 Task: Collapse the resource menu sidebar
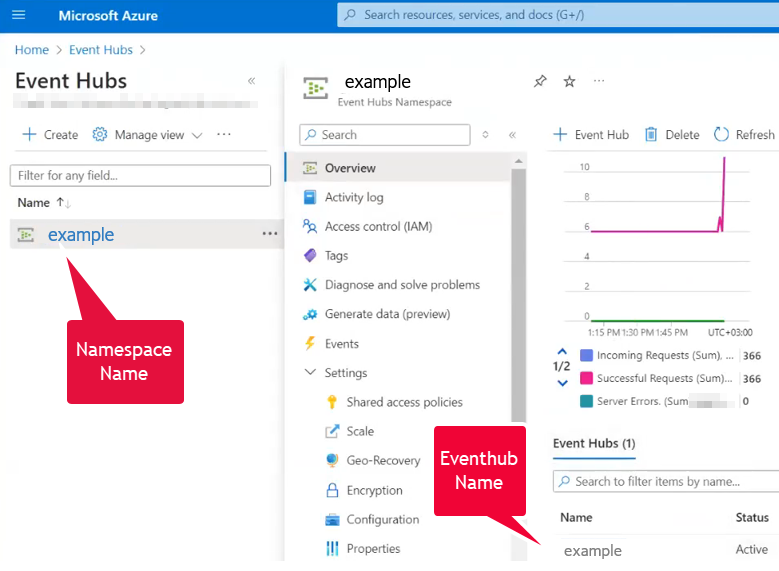[x=512, y=135]
